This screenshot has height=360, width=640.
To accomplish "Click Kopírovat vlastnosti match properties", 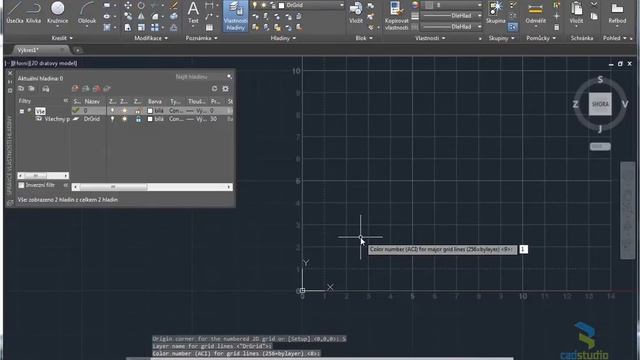I will pos(396,16).
